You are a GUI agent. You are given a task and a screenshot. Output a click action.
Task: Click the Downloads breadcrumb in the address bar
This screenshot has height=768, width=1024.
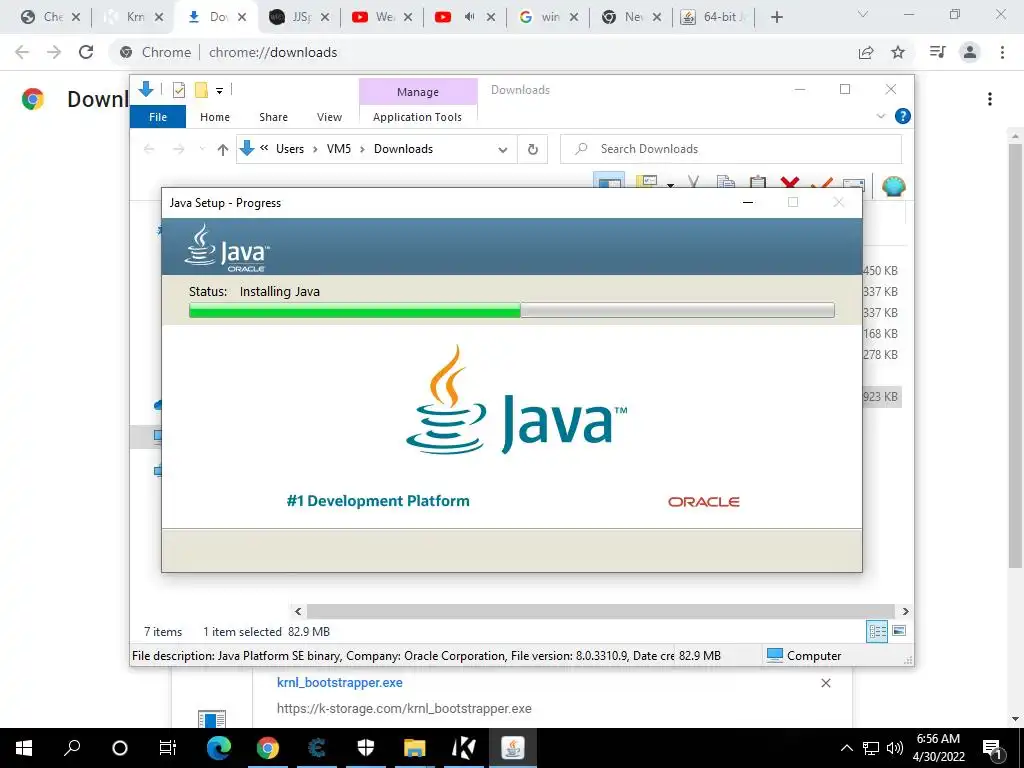[404, 149]
